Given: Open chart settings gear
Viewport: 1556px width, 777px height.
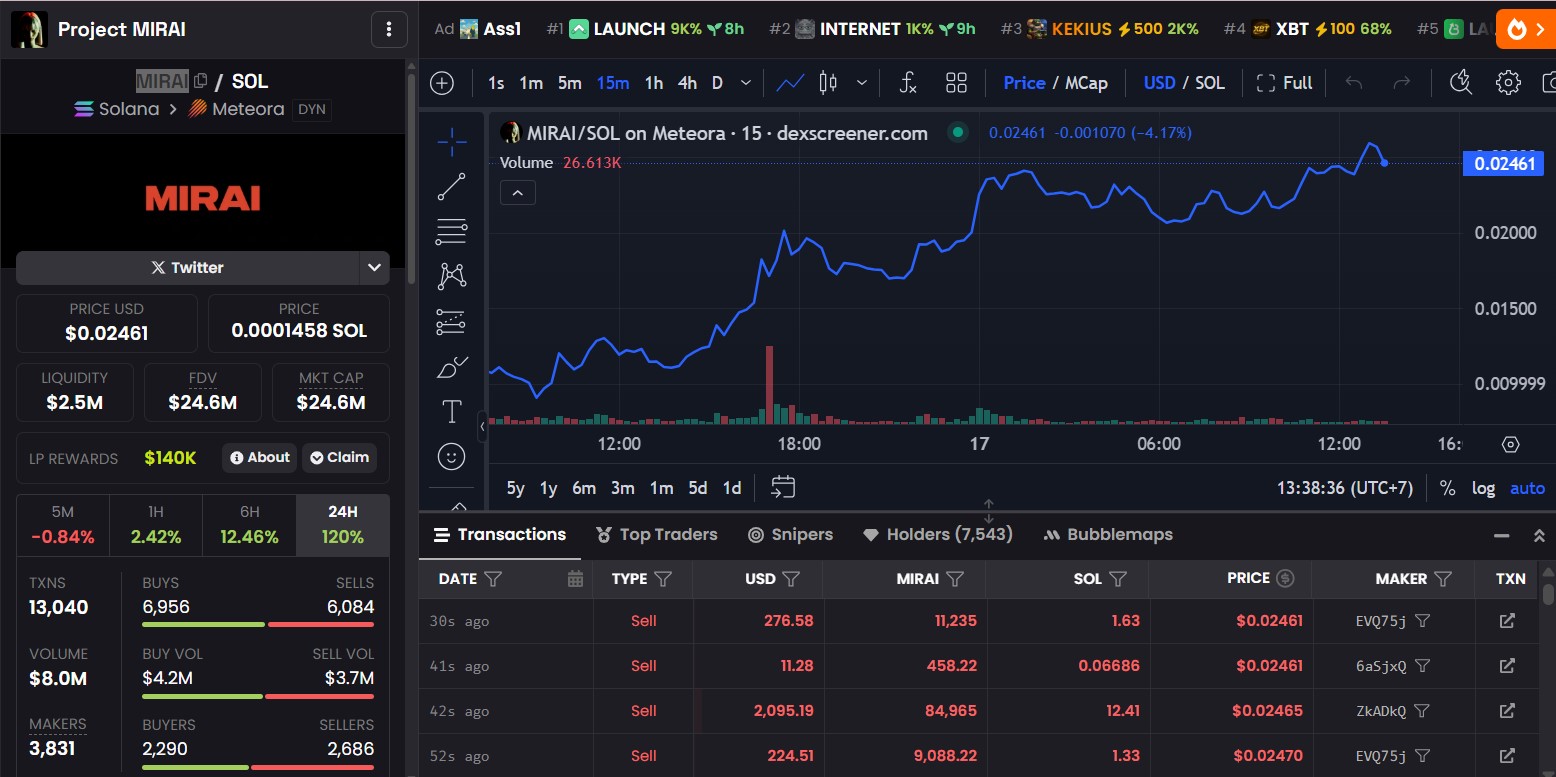Looking at the screenshot, I should pyautogui.click(x=1508, y=83).
